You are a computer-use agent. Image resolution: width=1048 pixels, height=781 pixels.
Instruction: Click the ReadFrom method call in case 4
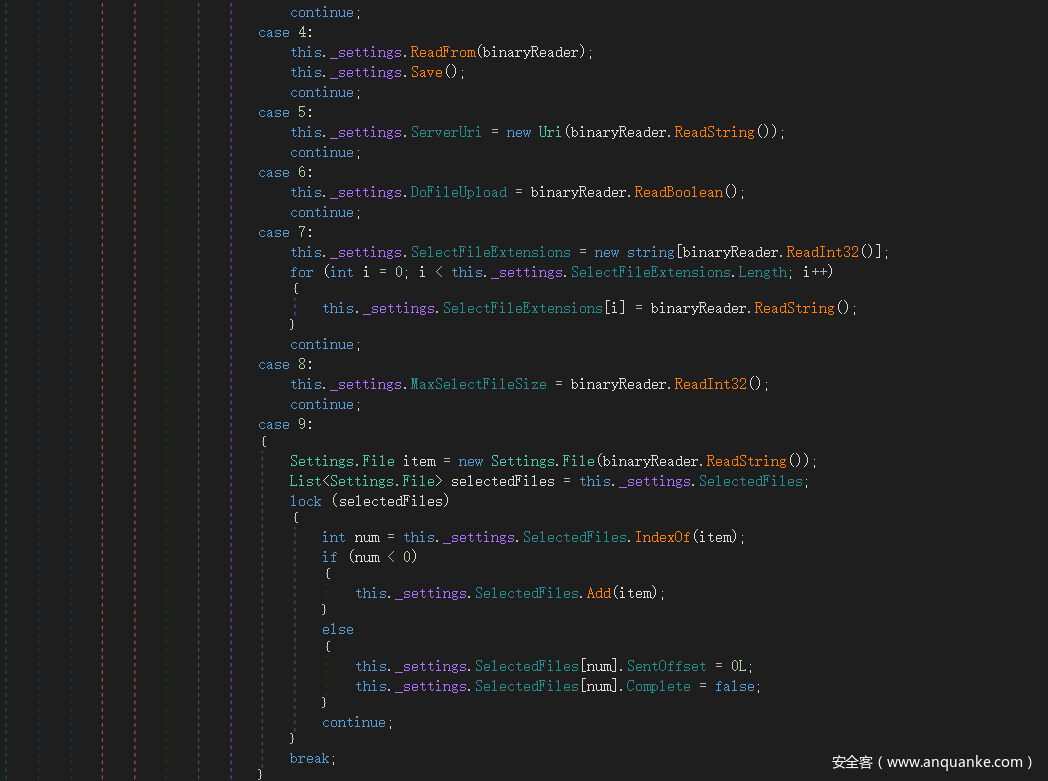443,52
